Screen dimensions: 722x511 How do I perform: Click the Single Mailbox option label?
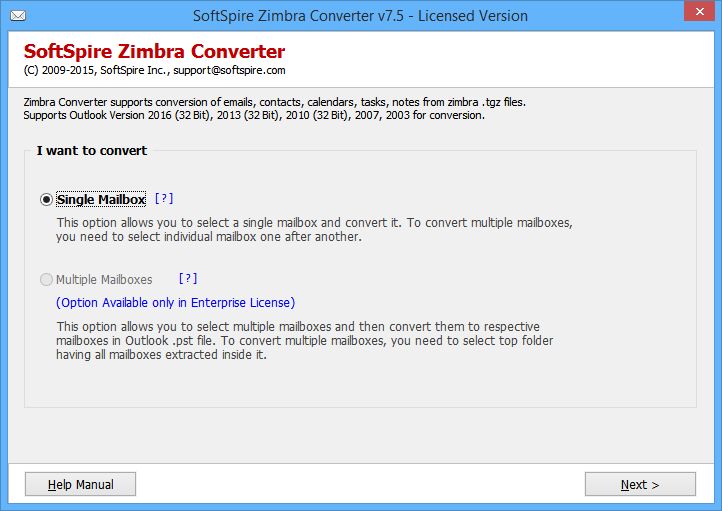point(101,199)
